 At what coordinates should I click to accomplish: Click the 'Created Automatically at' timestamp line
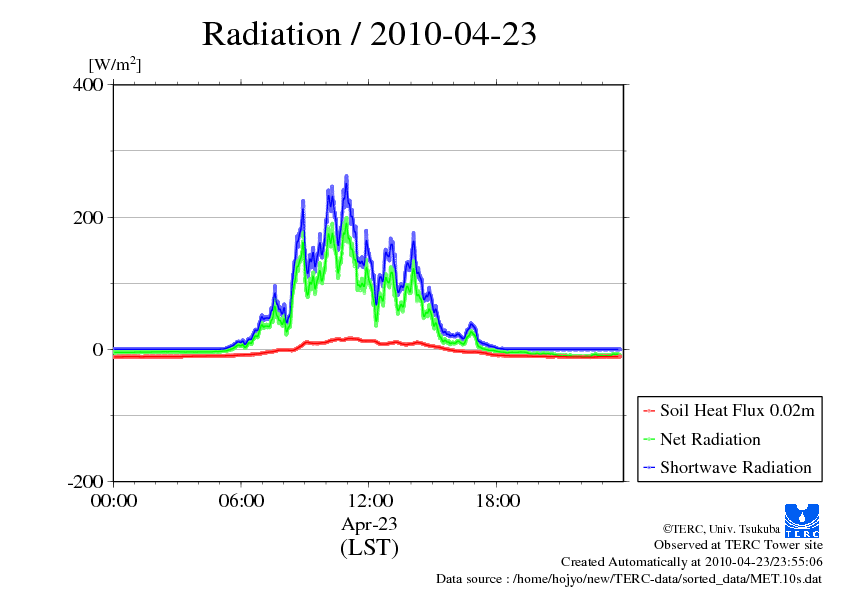click(x=692, y=562)
